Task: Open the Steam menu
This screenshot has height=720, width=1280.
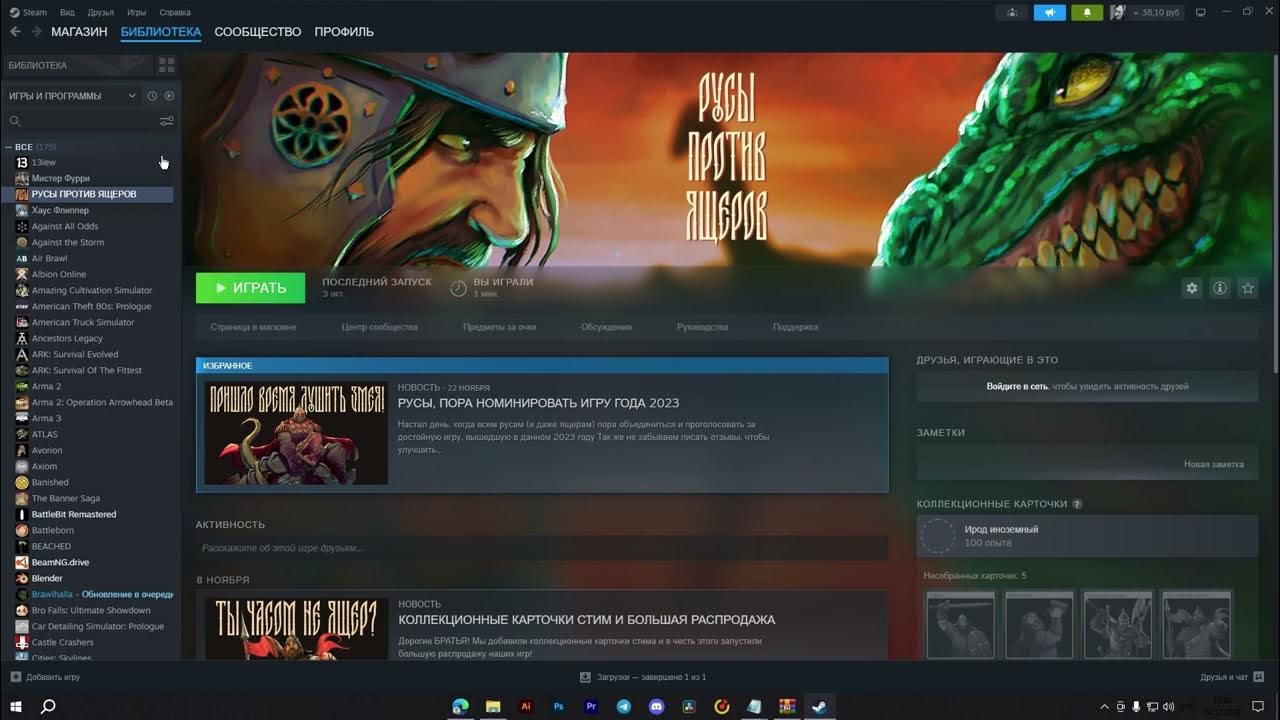Action: (28, 13)
